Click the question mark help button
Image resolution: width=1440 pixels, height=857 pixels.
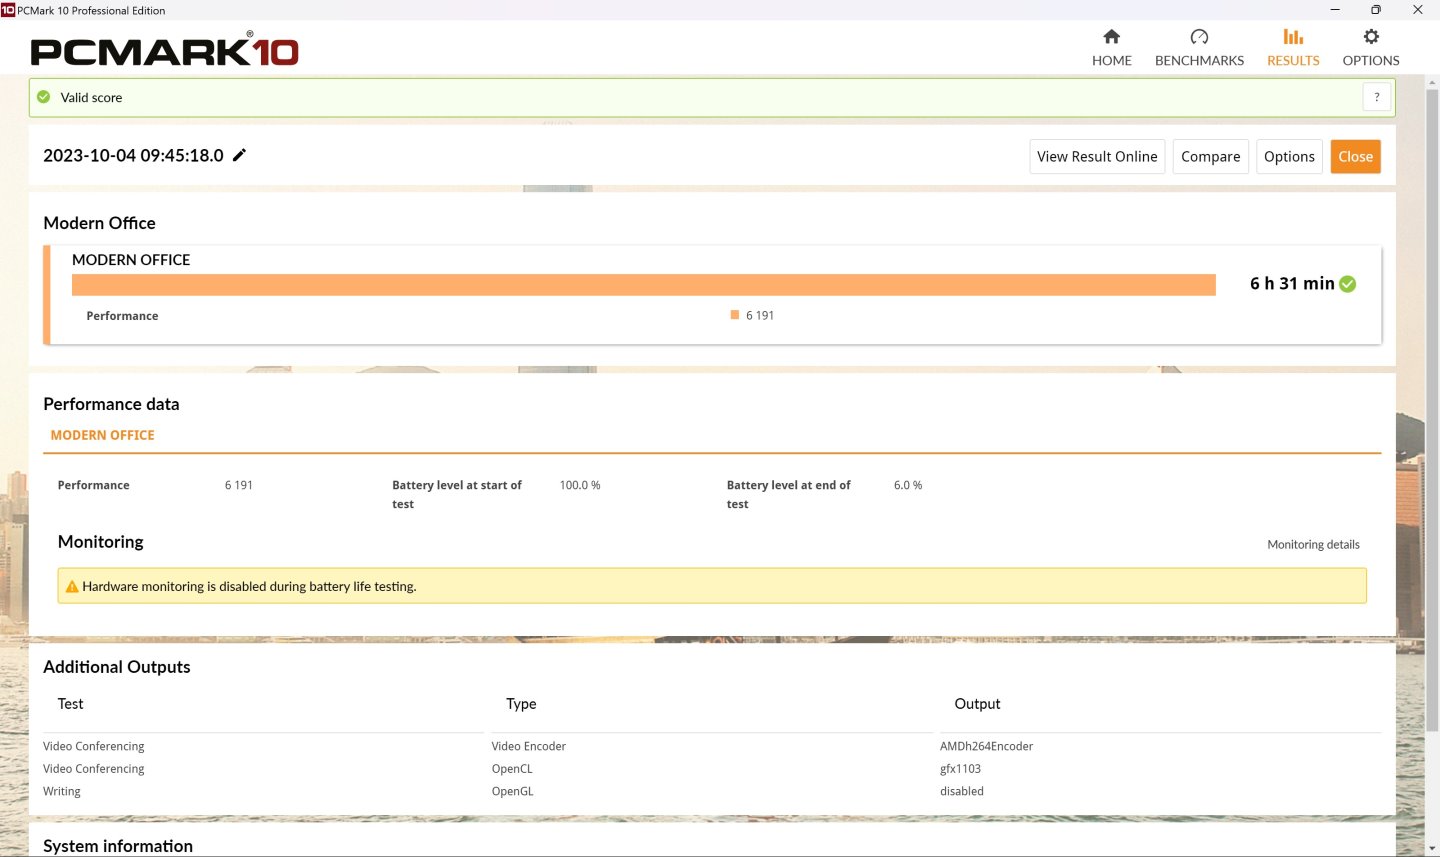[1377, 97]
